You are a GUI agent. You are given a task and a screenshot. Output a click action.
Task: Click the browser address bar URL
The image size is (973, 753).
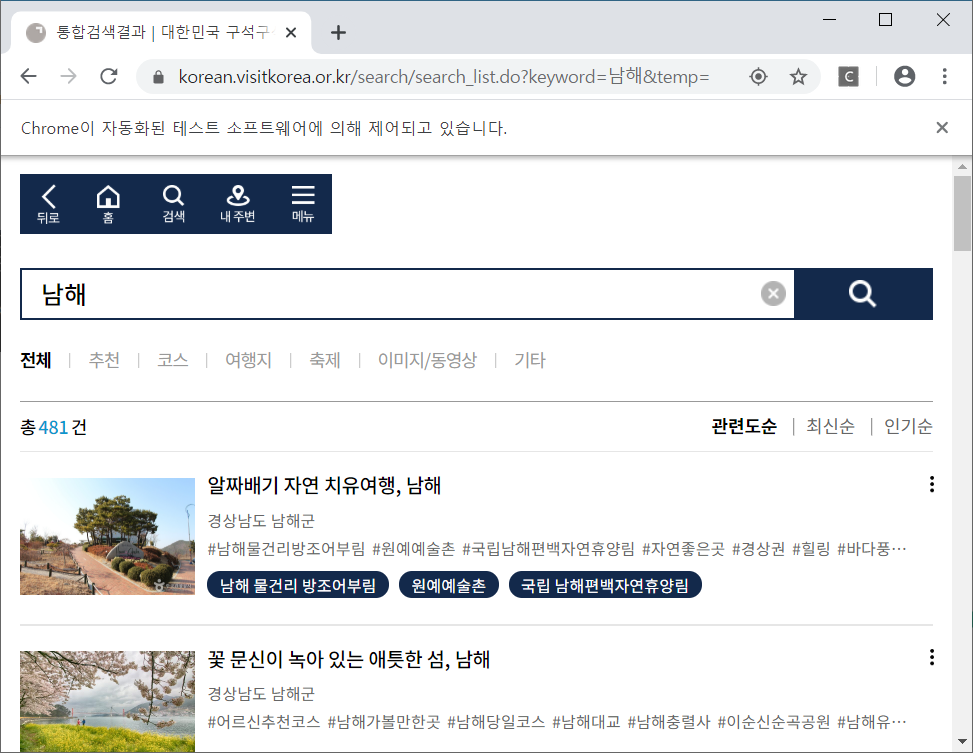pyautogui.click(x=444, y=76)
